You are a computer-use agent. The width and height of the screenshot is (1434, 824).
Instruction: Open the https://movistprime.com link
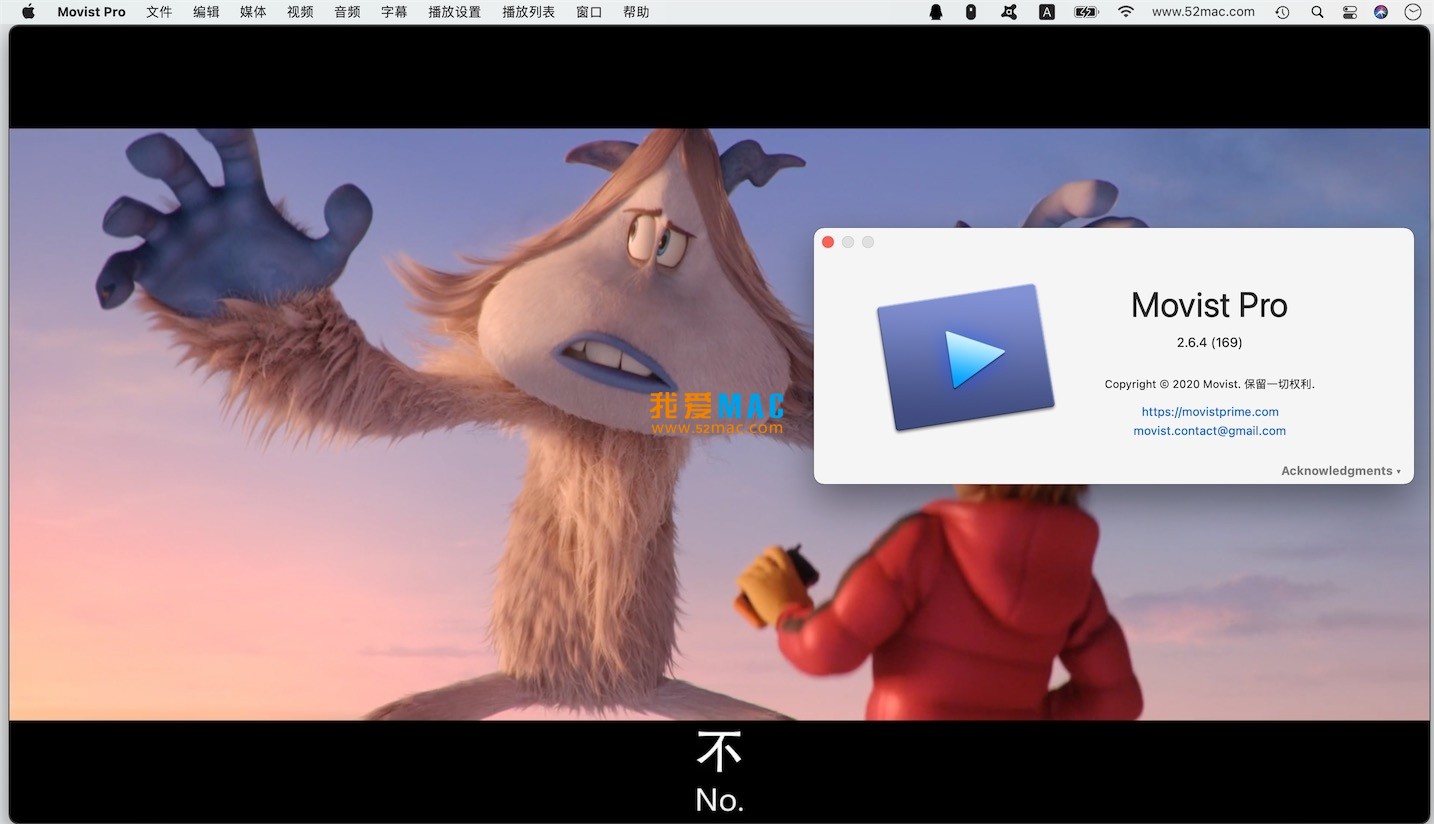[1210, 411]
